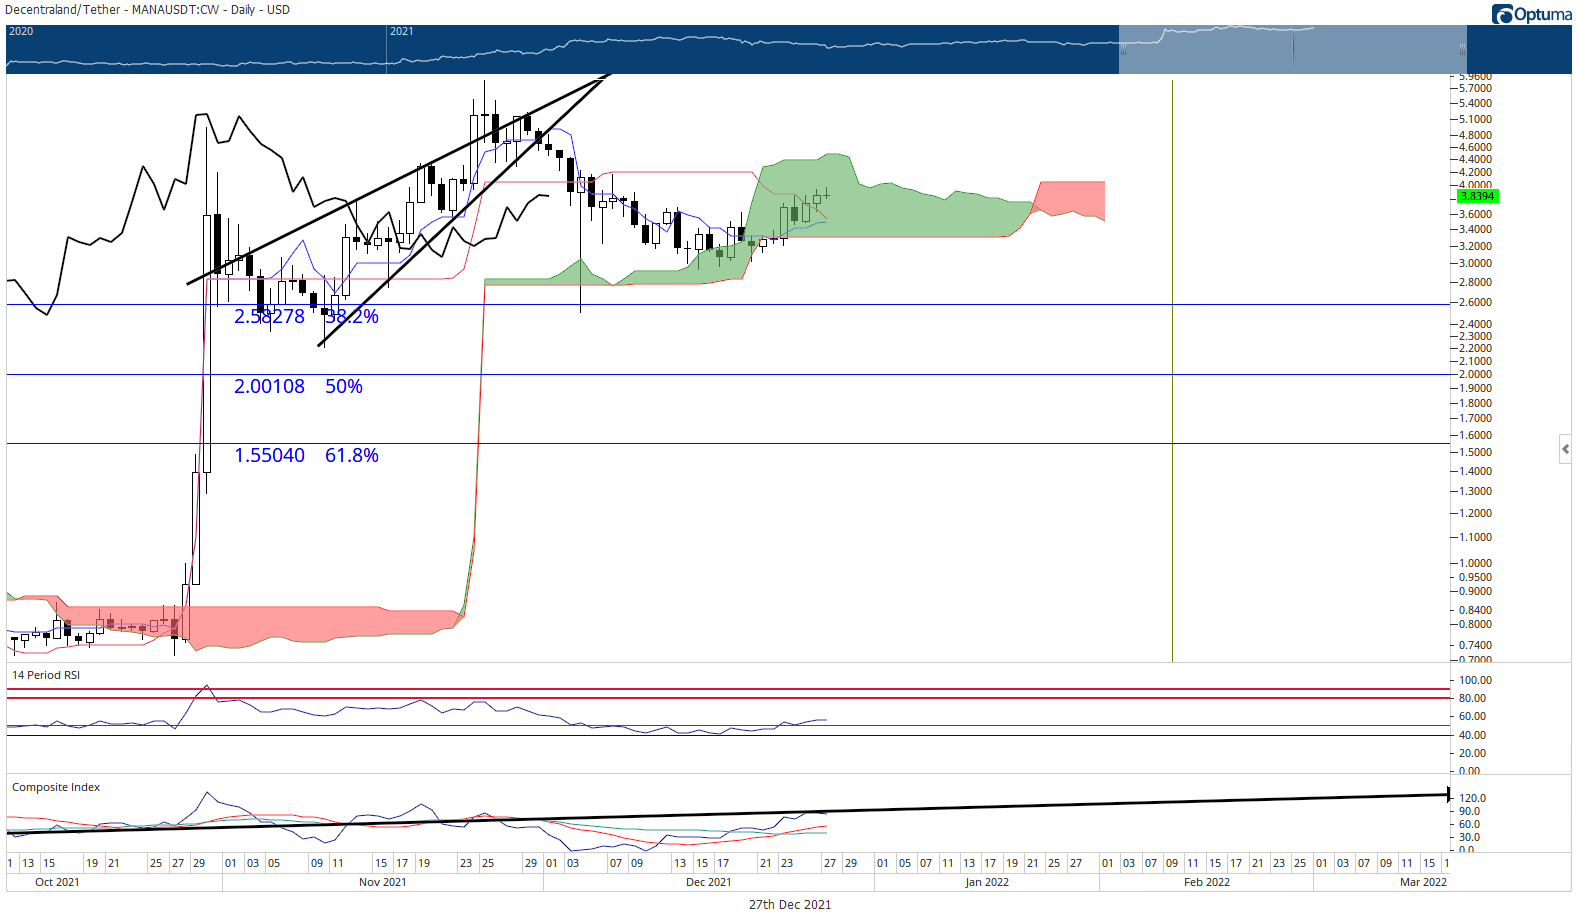Select the 1.55040 61.8% retracement label
The width and height of the screenshot is (1578, 924).
pos(306,455)
